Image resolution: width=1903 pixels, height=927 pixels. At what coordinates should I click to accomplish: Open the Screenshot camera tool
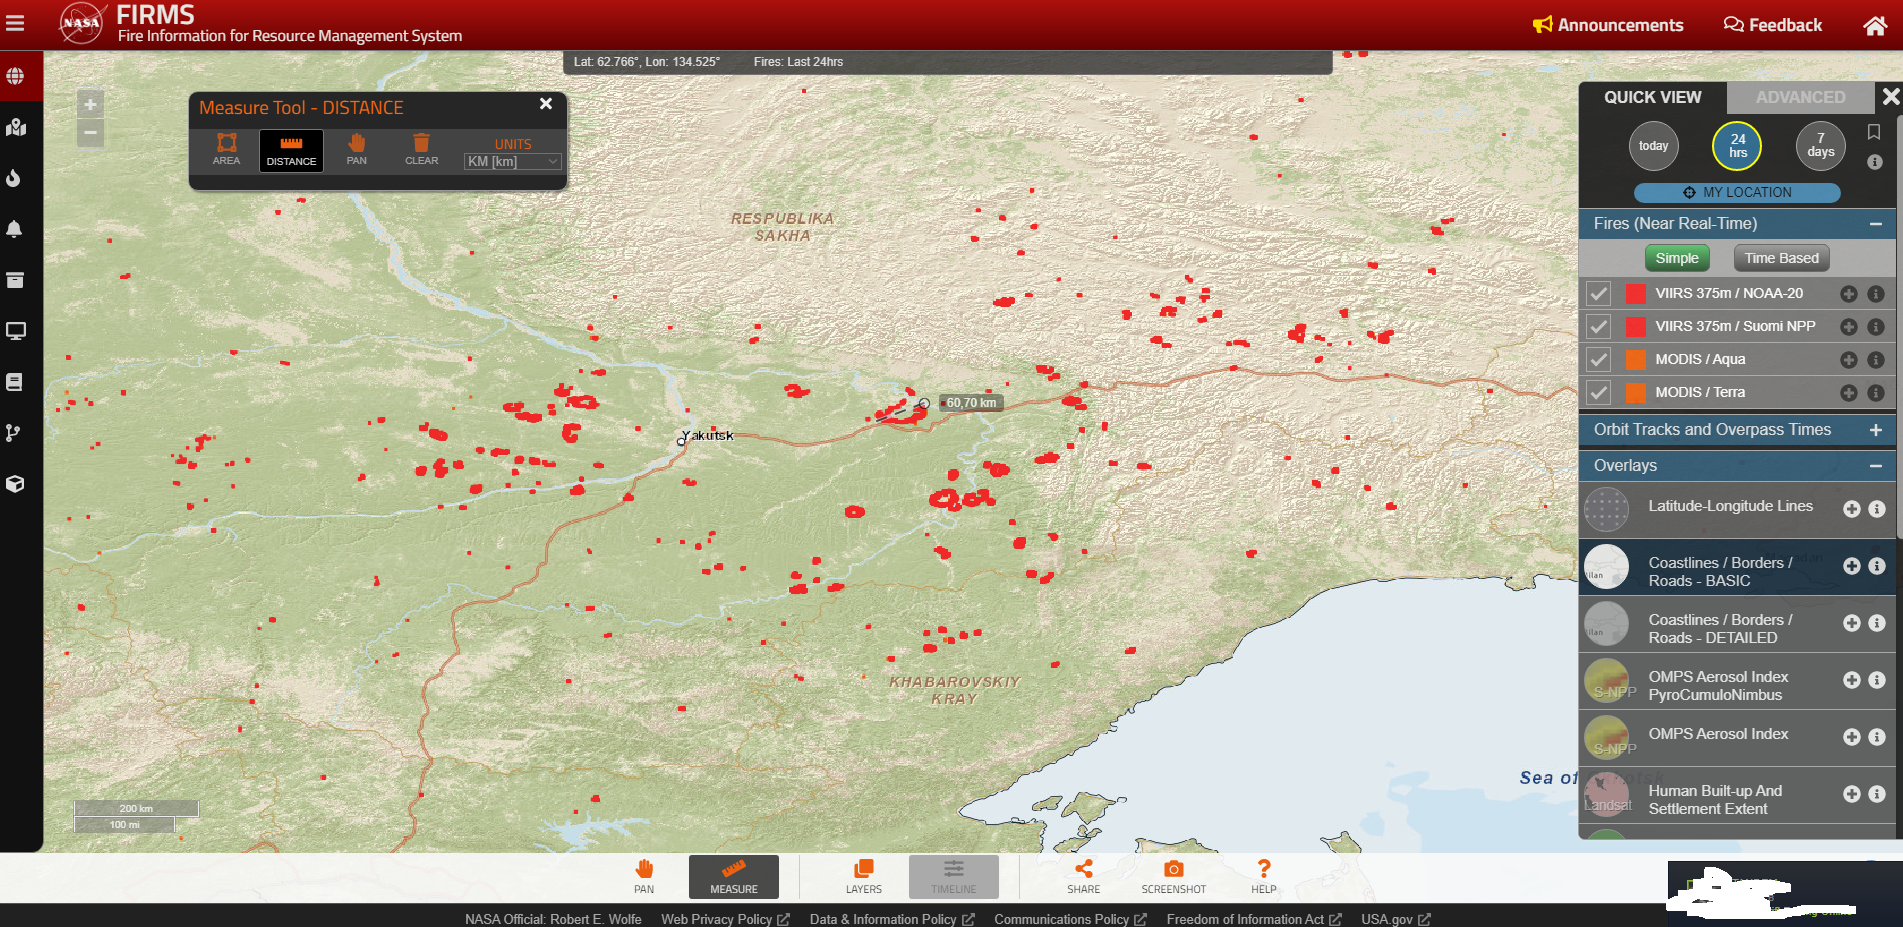(1173, 875)
